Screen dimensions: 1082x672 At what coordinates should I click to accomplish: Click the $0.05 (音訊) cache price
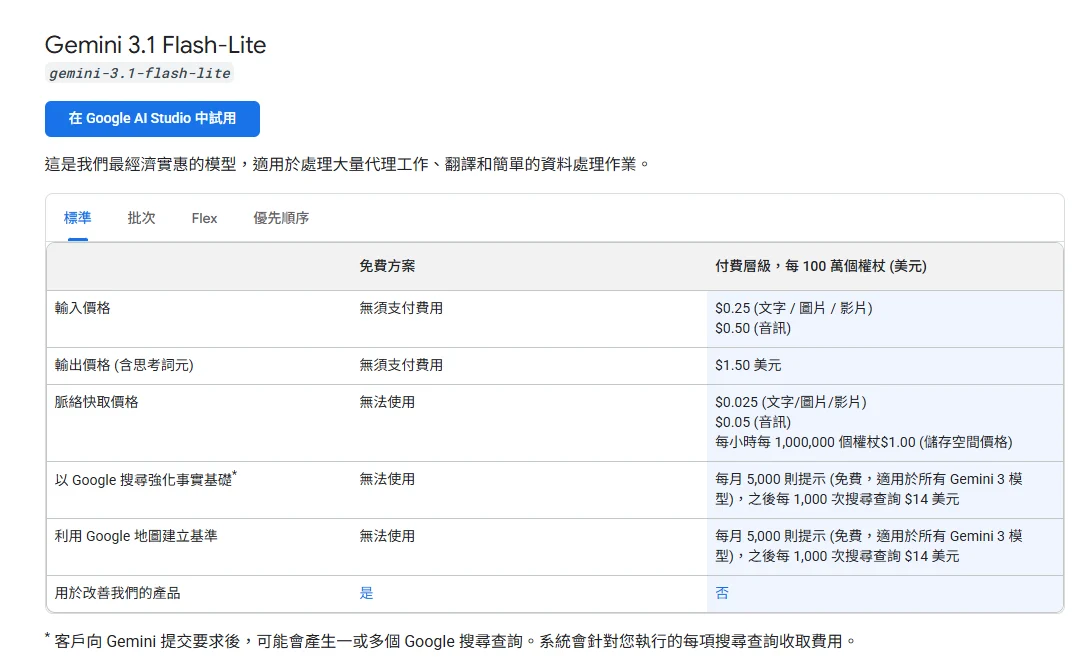click(x=753, y=422)
